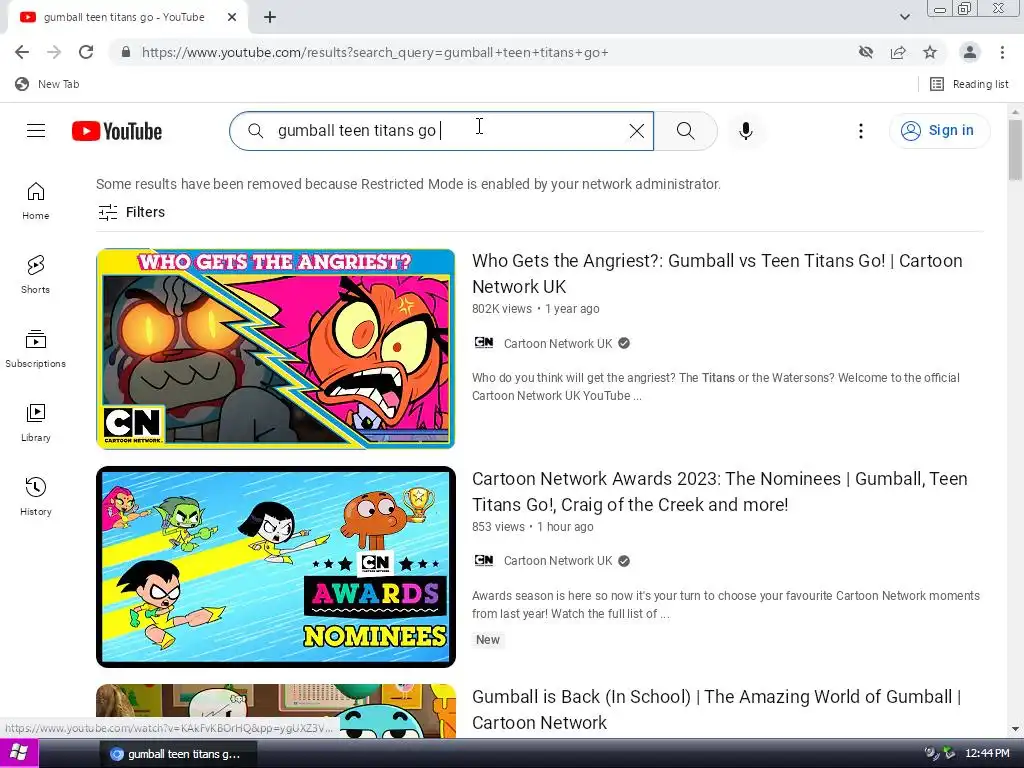
Task: Click the crossed-eye tracking icon
Action: point(866,52)
